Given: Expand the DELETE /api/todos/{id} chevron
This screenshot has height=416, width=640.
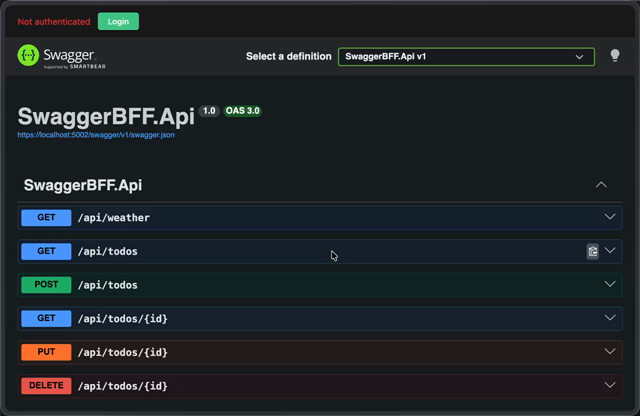Looking at the screenshot, I should pyautogui.click(x=610, y=385).
